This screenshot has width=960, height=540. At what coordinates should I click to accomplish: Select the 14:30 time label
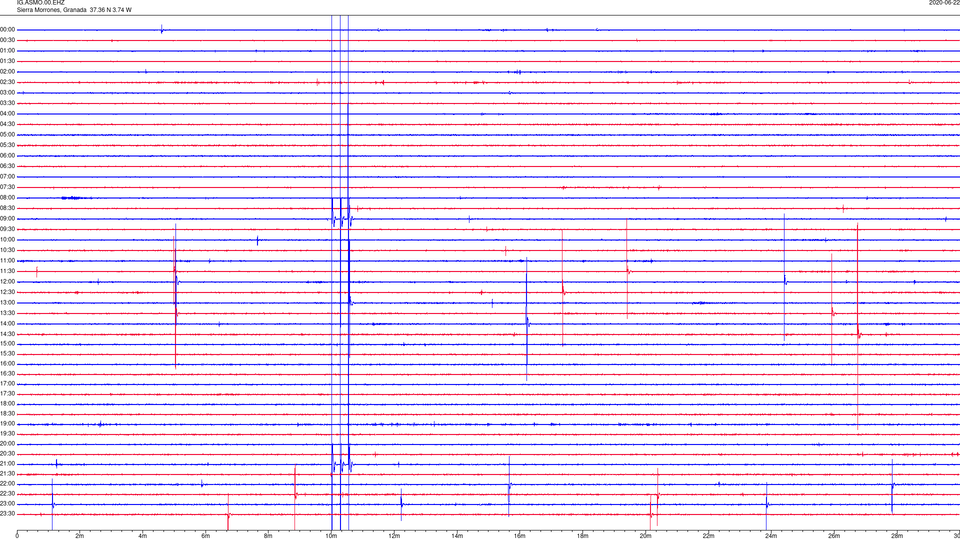point(8,334)
